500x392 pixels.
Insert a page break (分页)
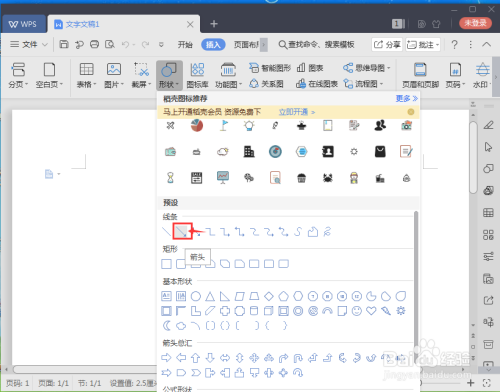coord(18,75)
